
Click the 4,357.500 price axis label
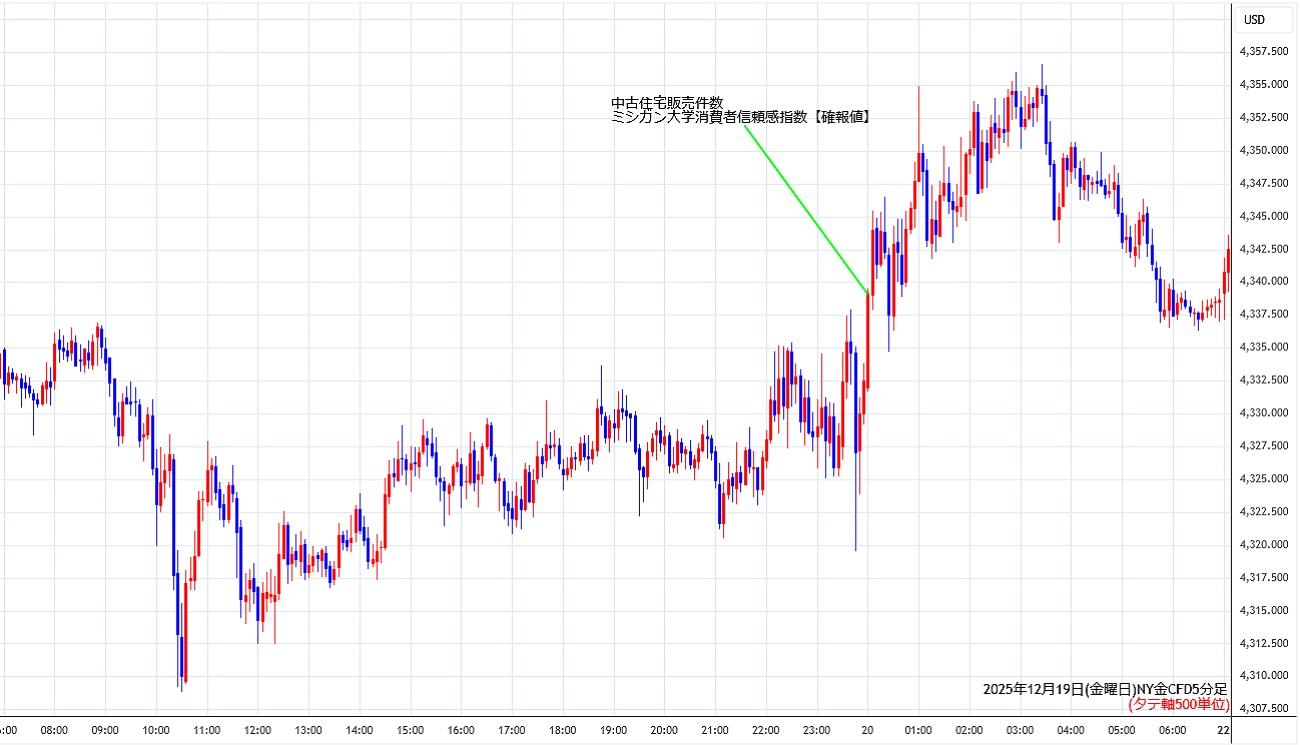tap(1263, 51)
